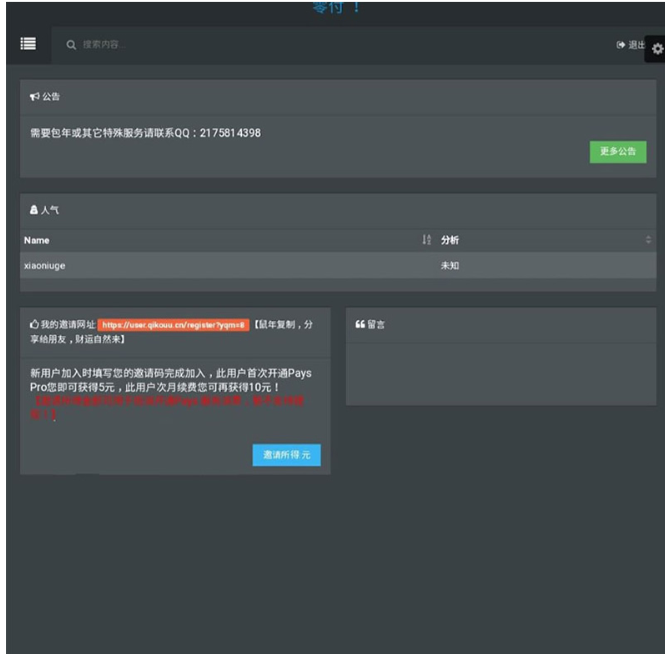Select the Name column header

(x=37, y=240)
